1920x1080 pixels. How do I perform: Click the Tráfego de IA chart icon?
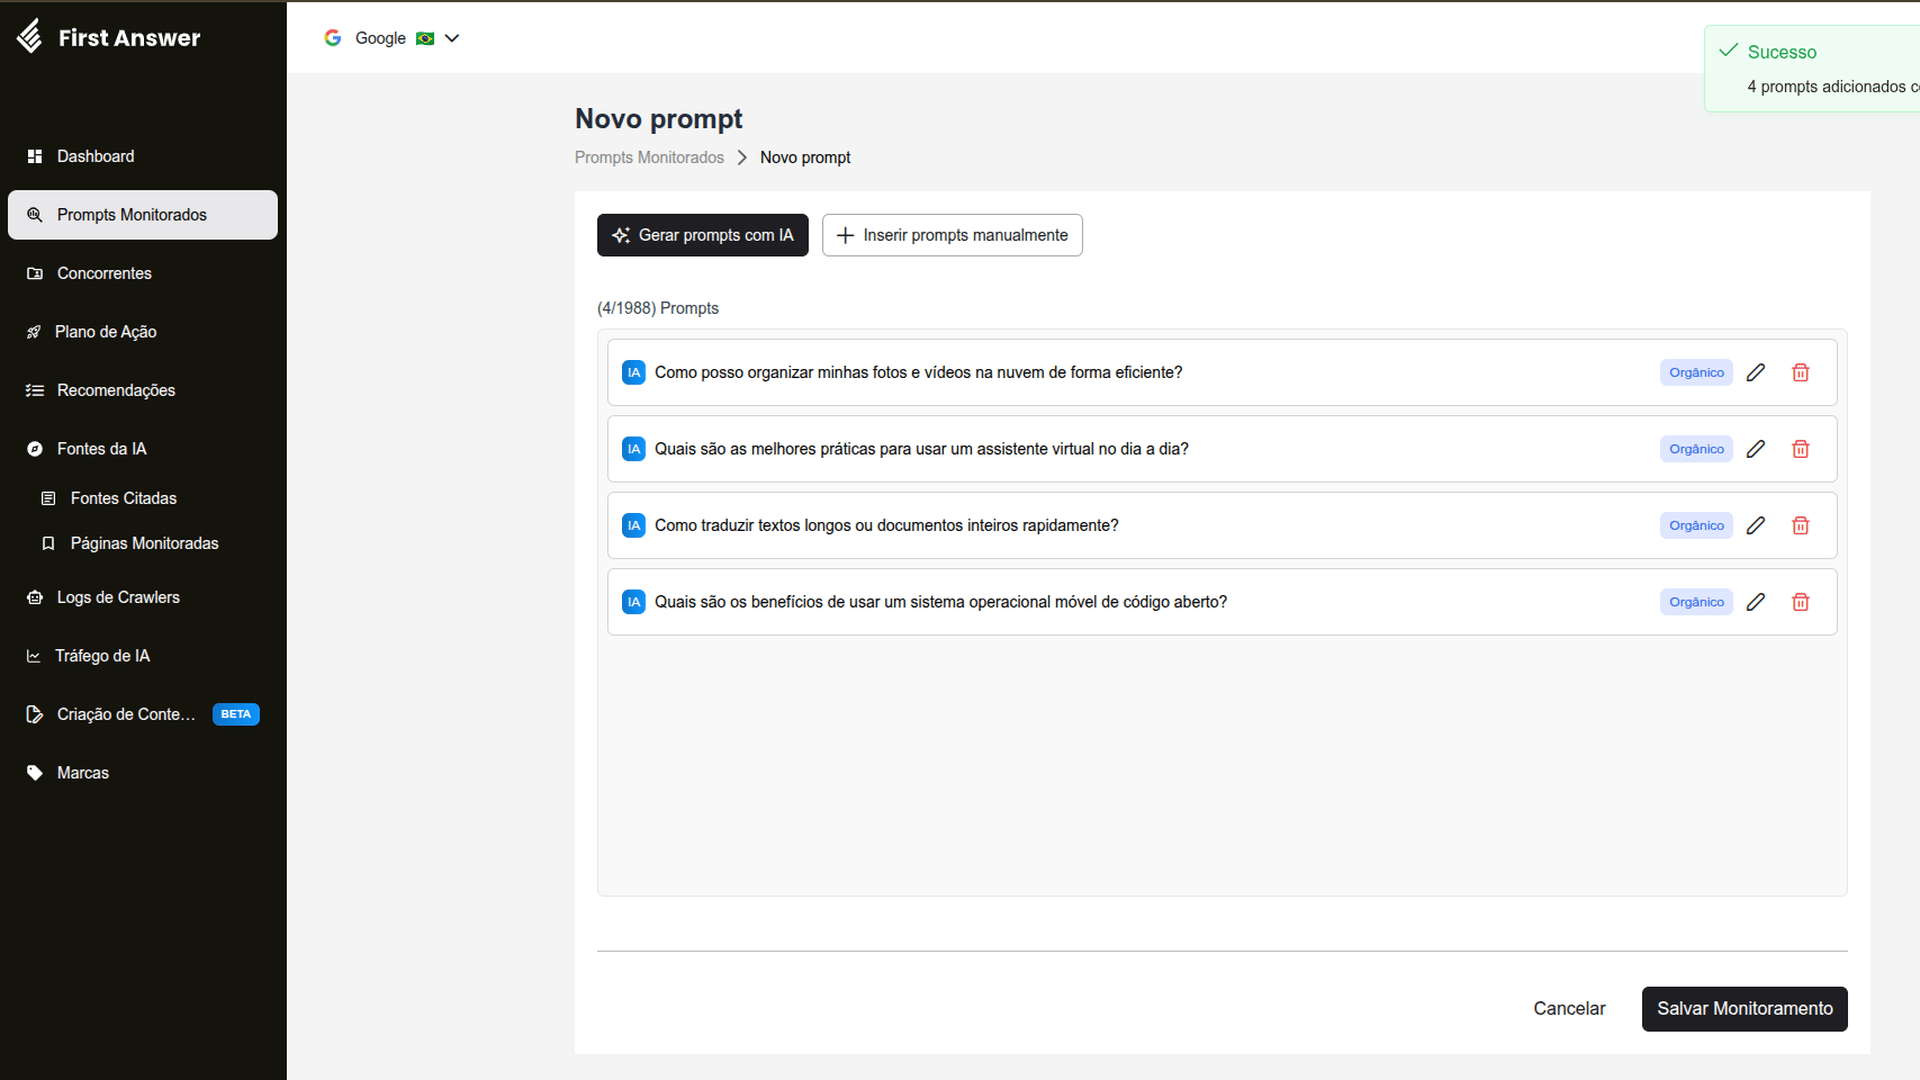pos(34,656)
